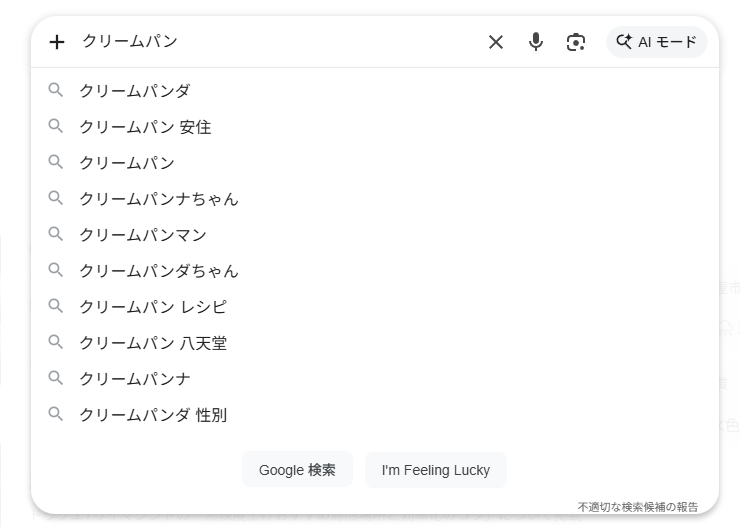Viewport: 740px width, 527px height.
Task: Select the クリームパンナ suggestion
Action: click(x=135, y=379)
